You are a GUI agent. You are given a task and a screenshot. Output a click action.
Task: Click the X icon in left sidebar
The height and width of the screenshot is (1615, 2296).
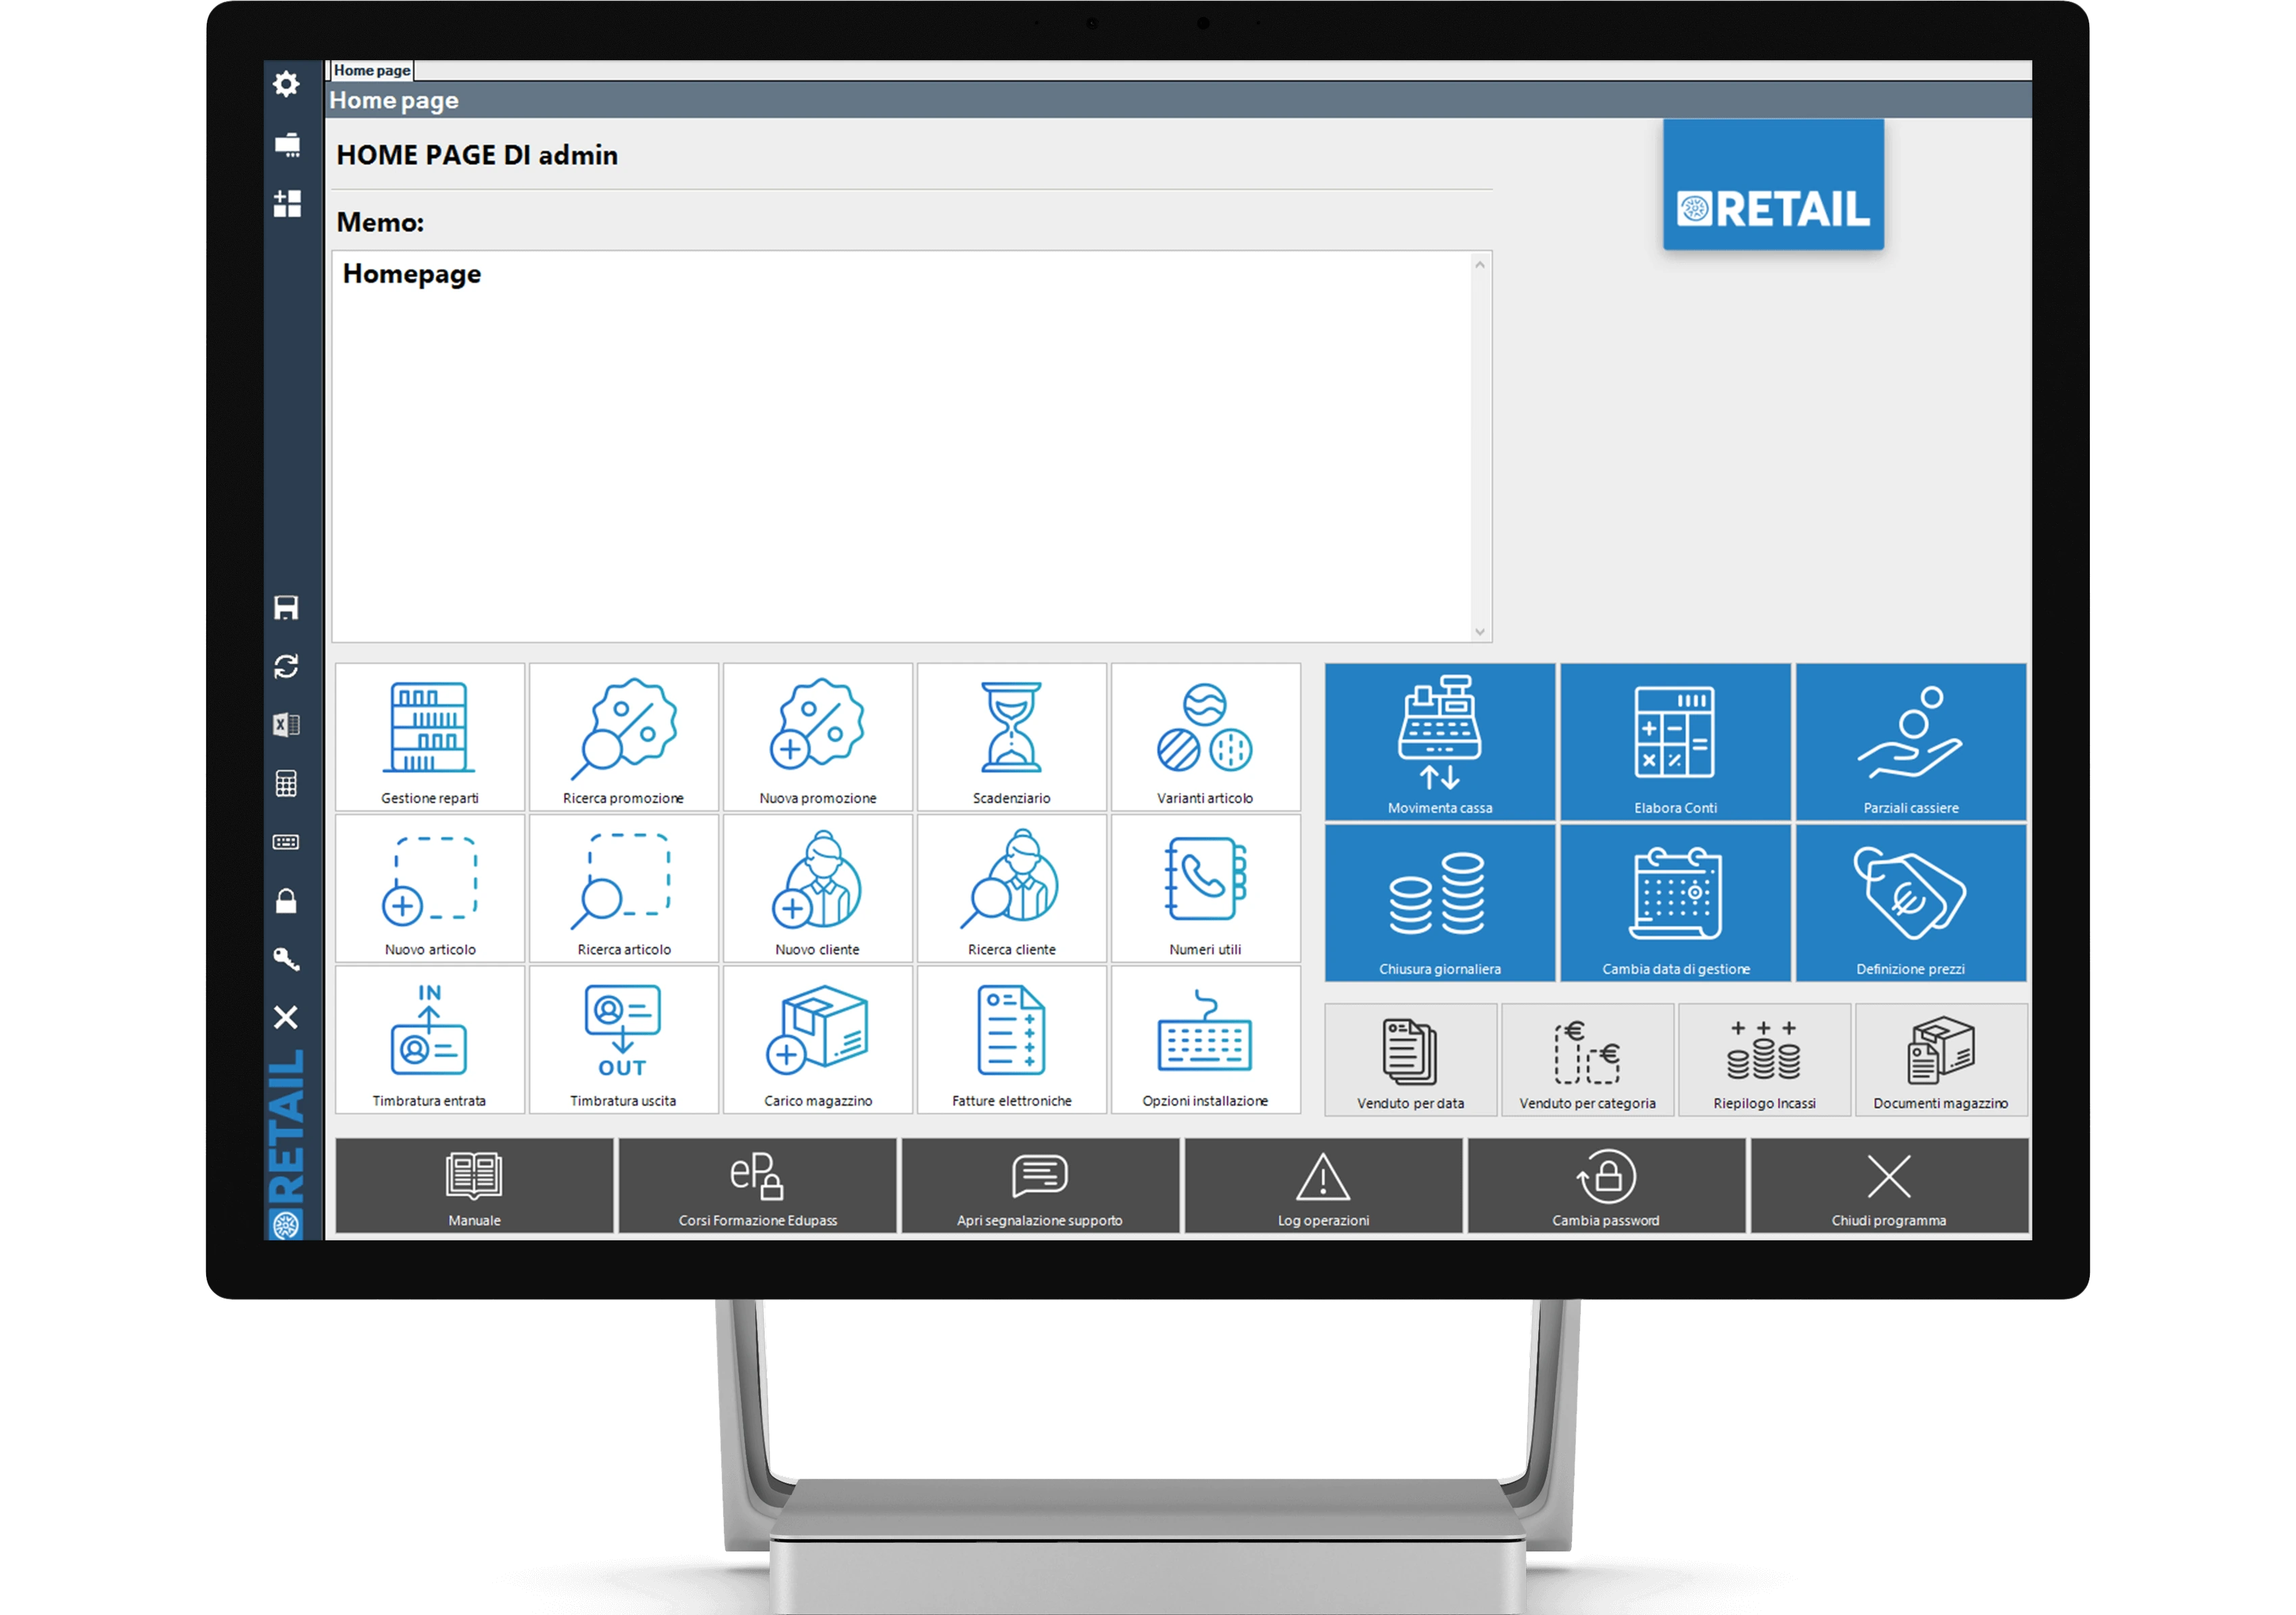point(286,1017)
